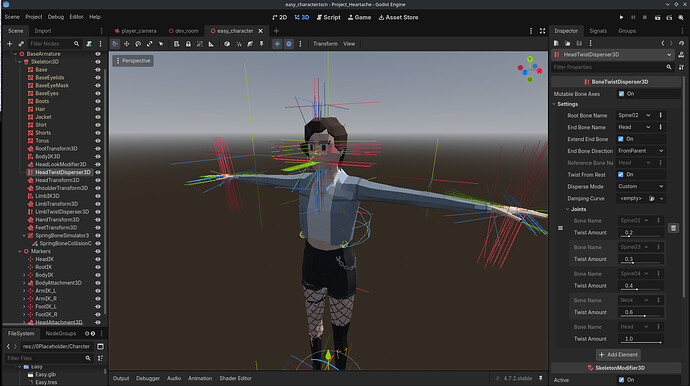Toggle the preview environment icon
The width and height of the screenshot is (690, 386).
click(289, 44)
